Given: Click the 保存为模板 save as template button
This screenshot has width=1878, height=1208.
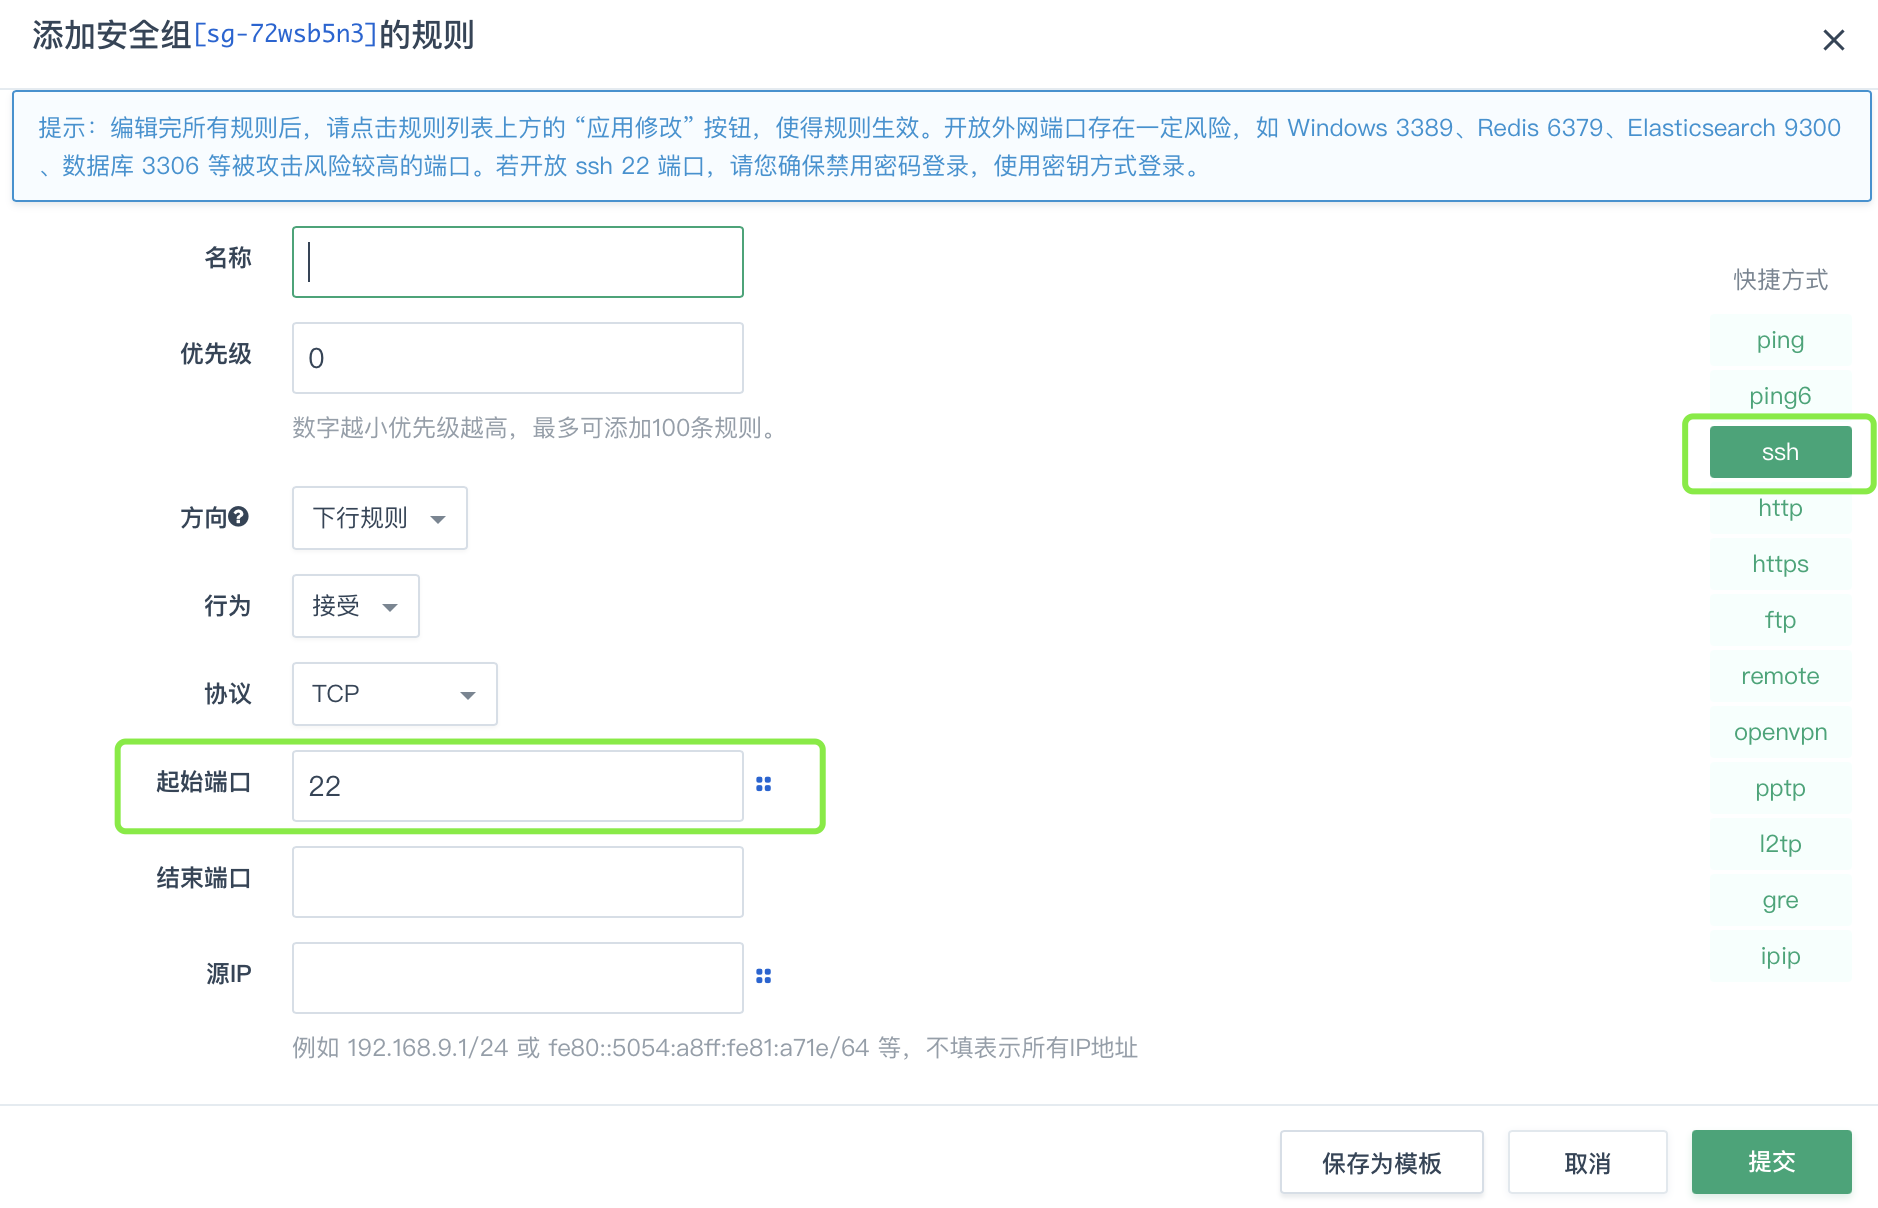Looking at the screenshot, I should (x=1381, y=1163).
